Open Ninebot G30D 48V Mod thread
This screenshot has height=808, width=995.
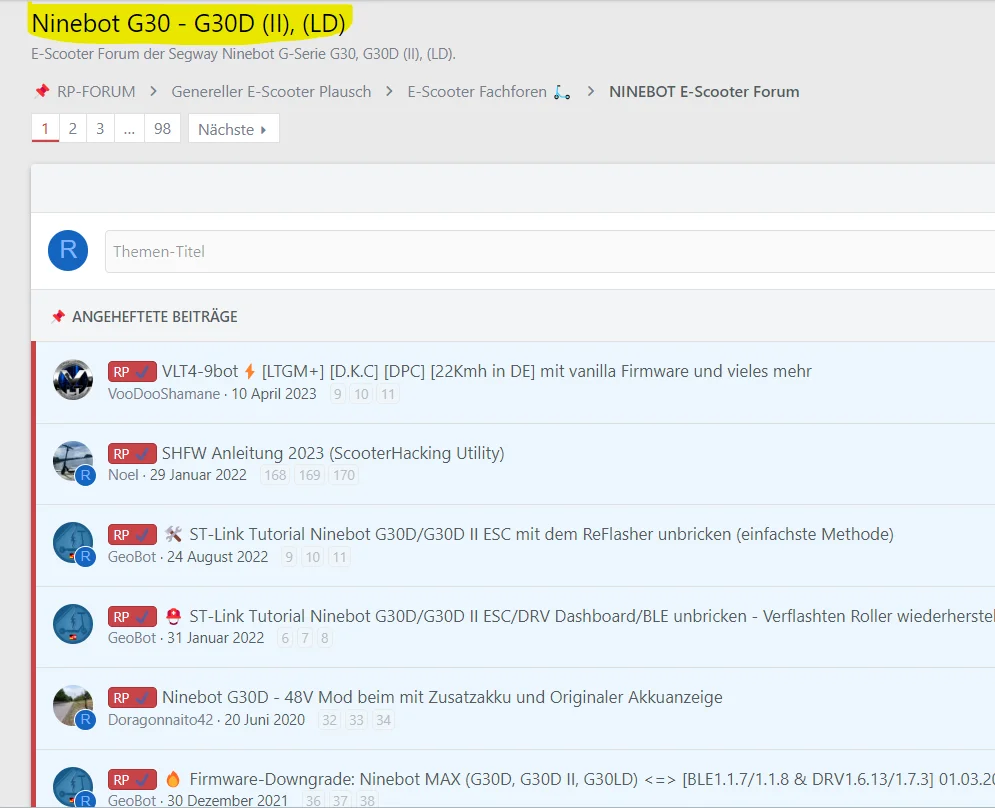pyautogui.click(x=442, y=697)
